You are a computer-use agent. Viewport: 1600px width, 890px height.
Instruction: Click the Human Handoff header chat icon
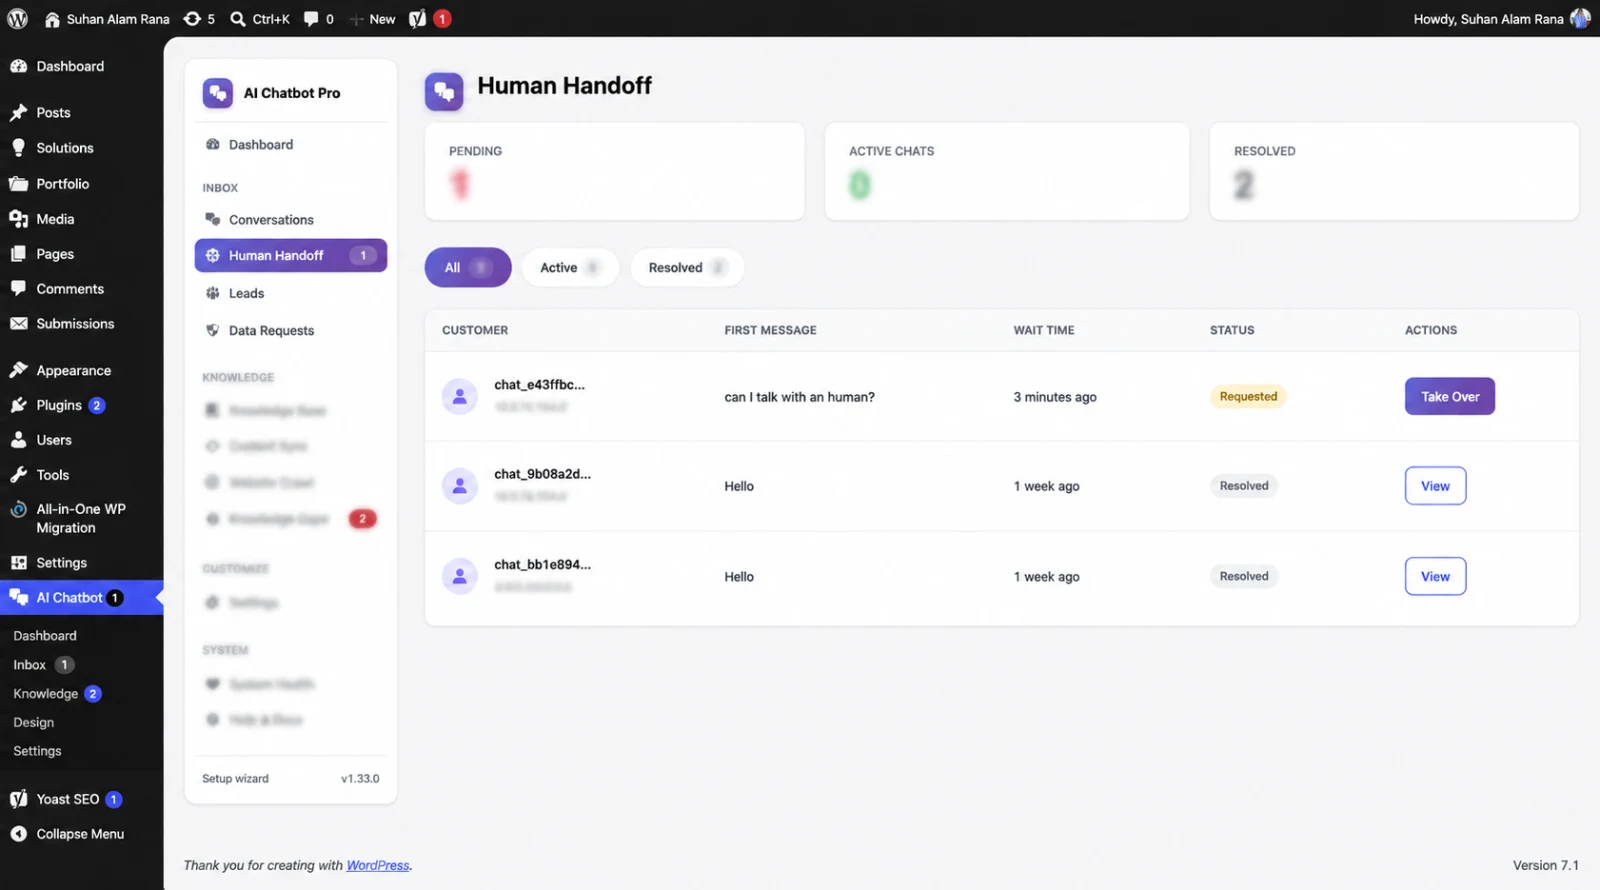[x=444, y=91]
